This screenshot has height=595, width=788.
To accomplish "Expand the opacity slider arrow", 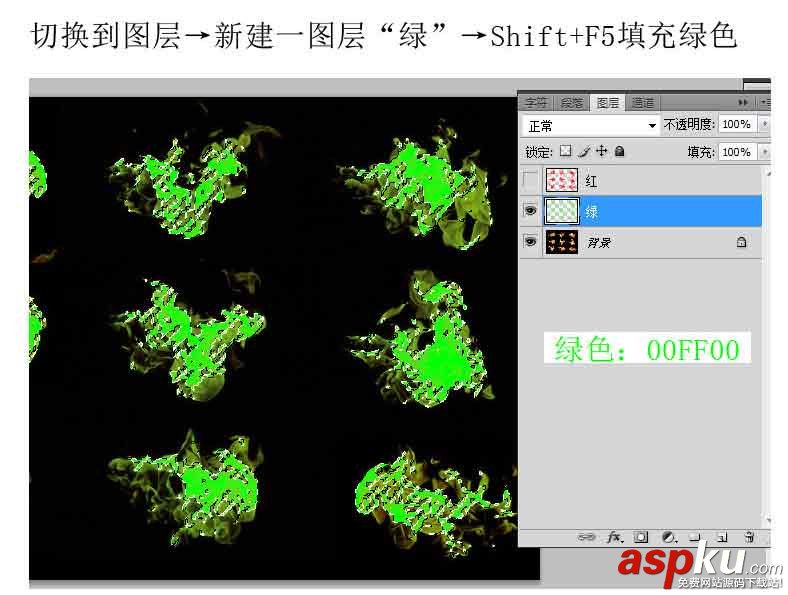I will point(764,124).
